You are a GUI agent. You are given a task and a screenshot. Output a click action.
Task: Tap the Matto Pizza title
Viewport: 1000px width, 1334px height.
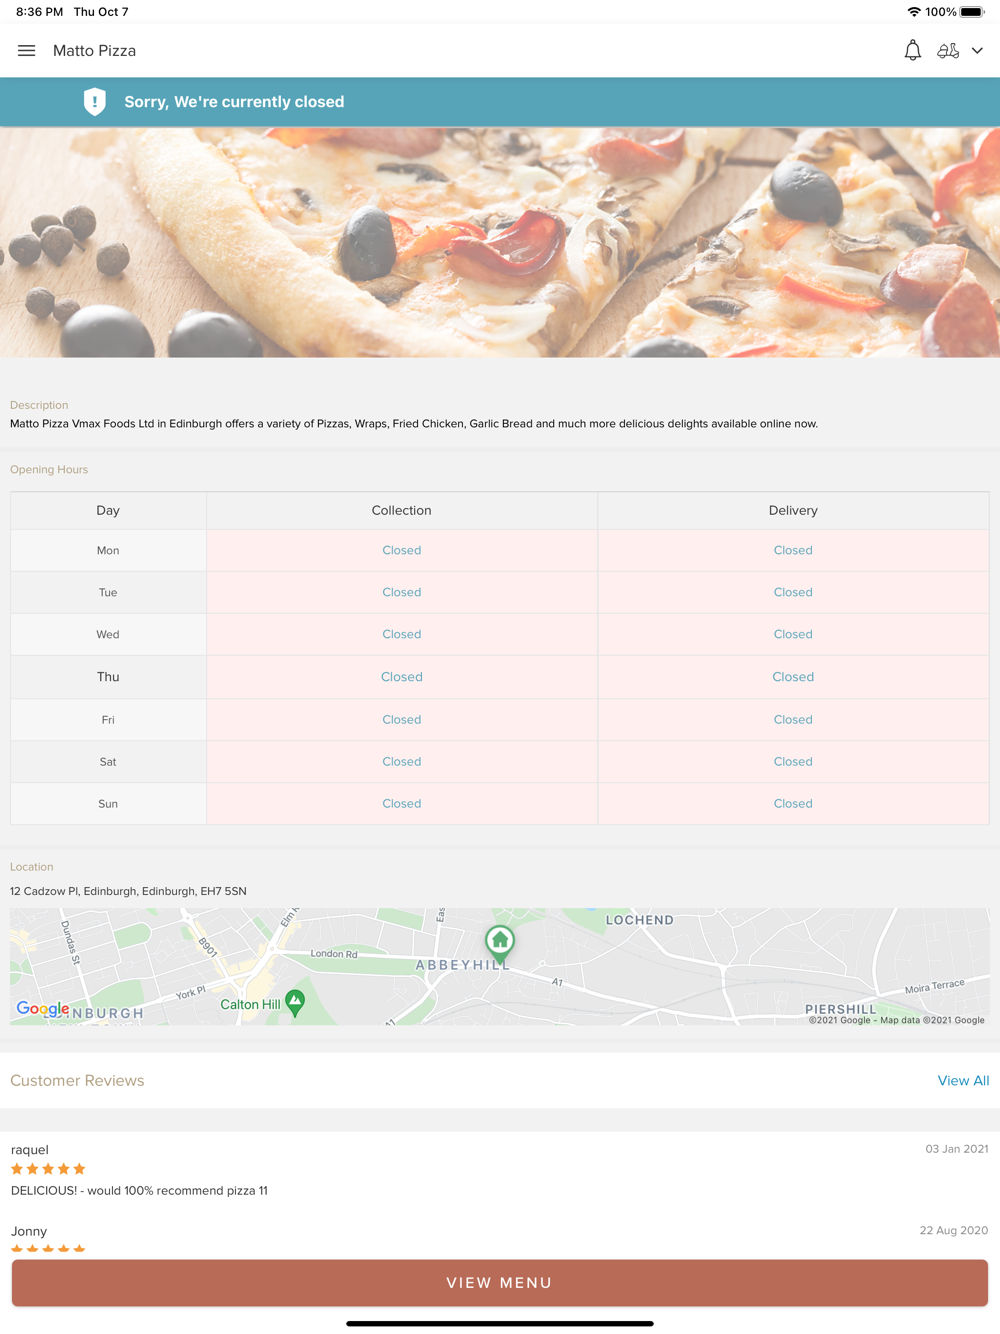[x=94, y=51]
